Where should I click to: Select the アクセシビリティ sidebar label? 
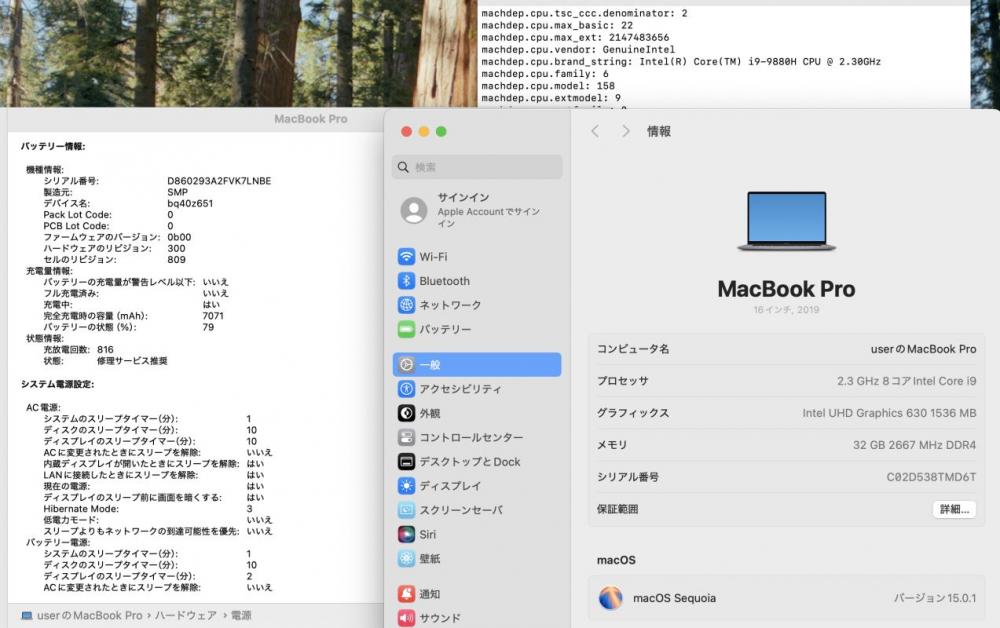click(460, 389)
